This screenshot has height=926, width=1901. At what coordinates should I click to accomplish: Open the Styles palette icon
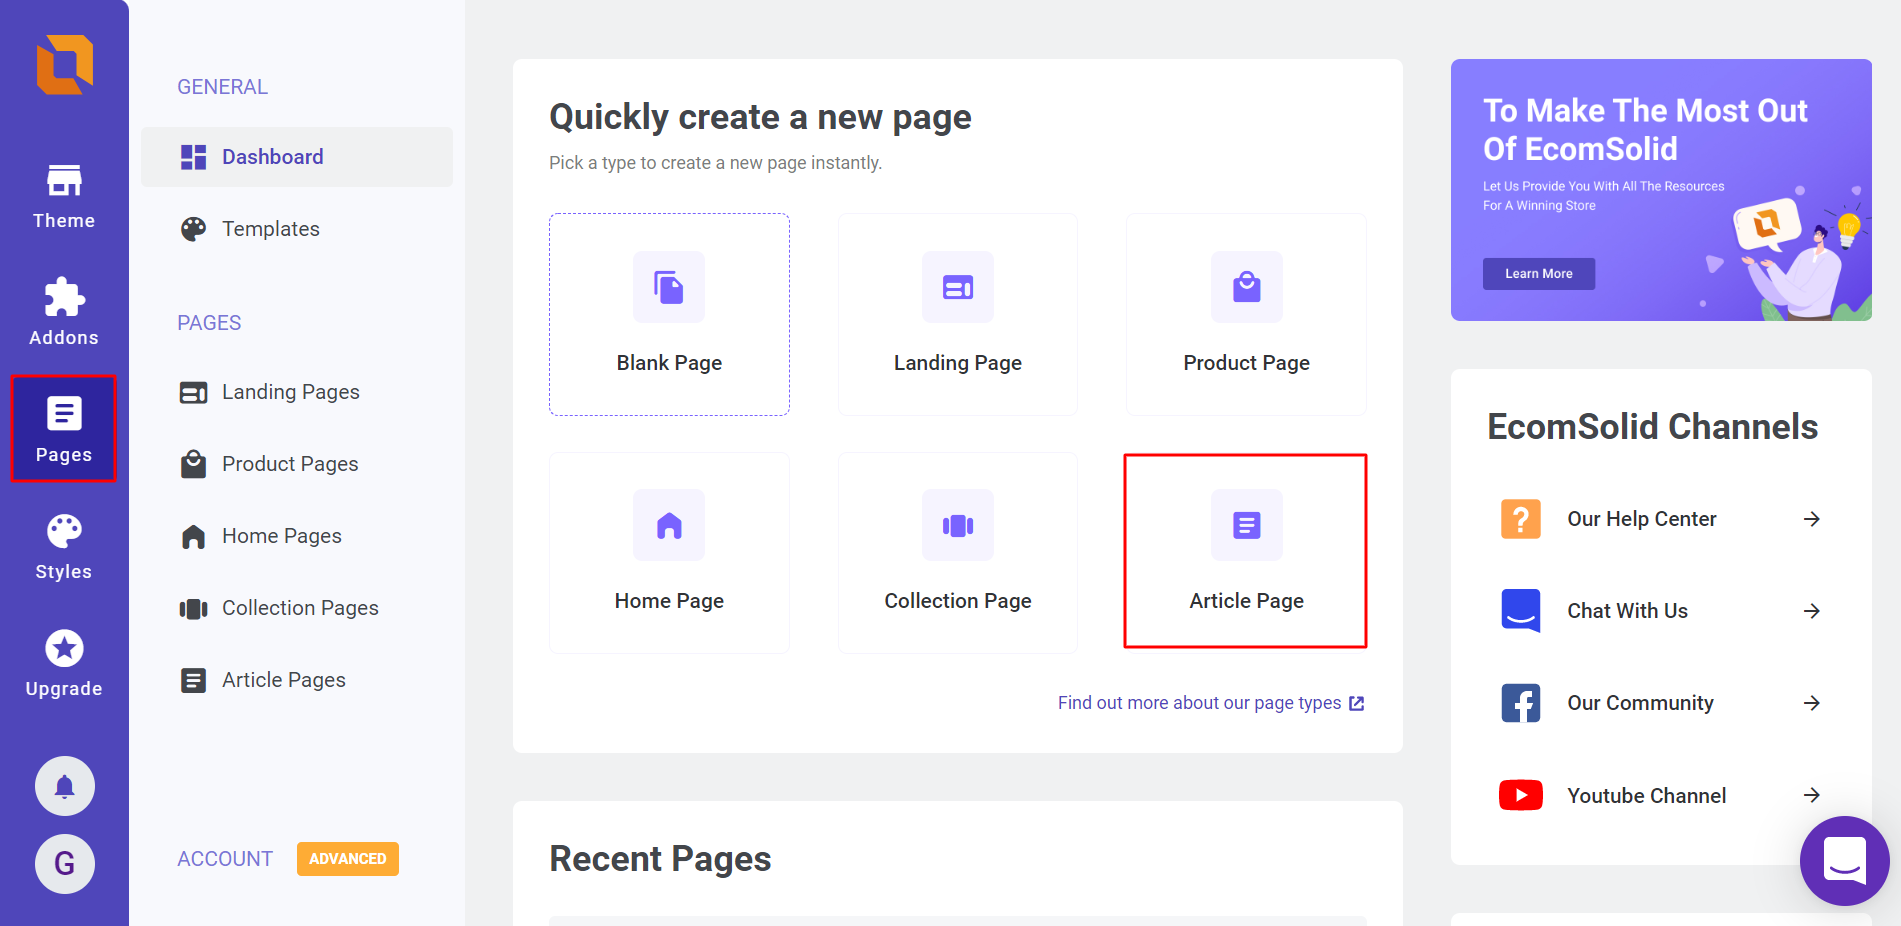tap(64, 531)
